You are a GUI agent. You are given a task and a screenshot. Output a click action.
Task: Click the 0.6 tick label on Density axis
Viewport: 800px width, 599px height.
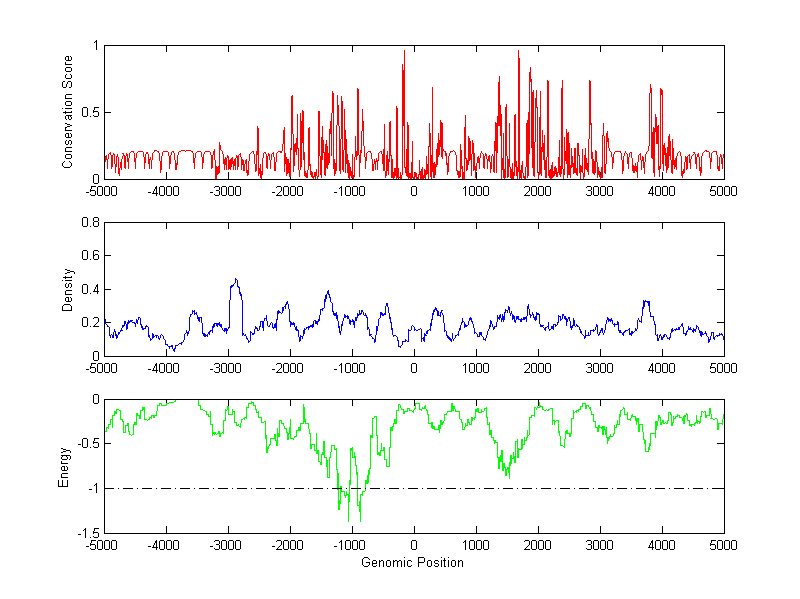(90, 256)
